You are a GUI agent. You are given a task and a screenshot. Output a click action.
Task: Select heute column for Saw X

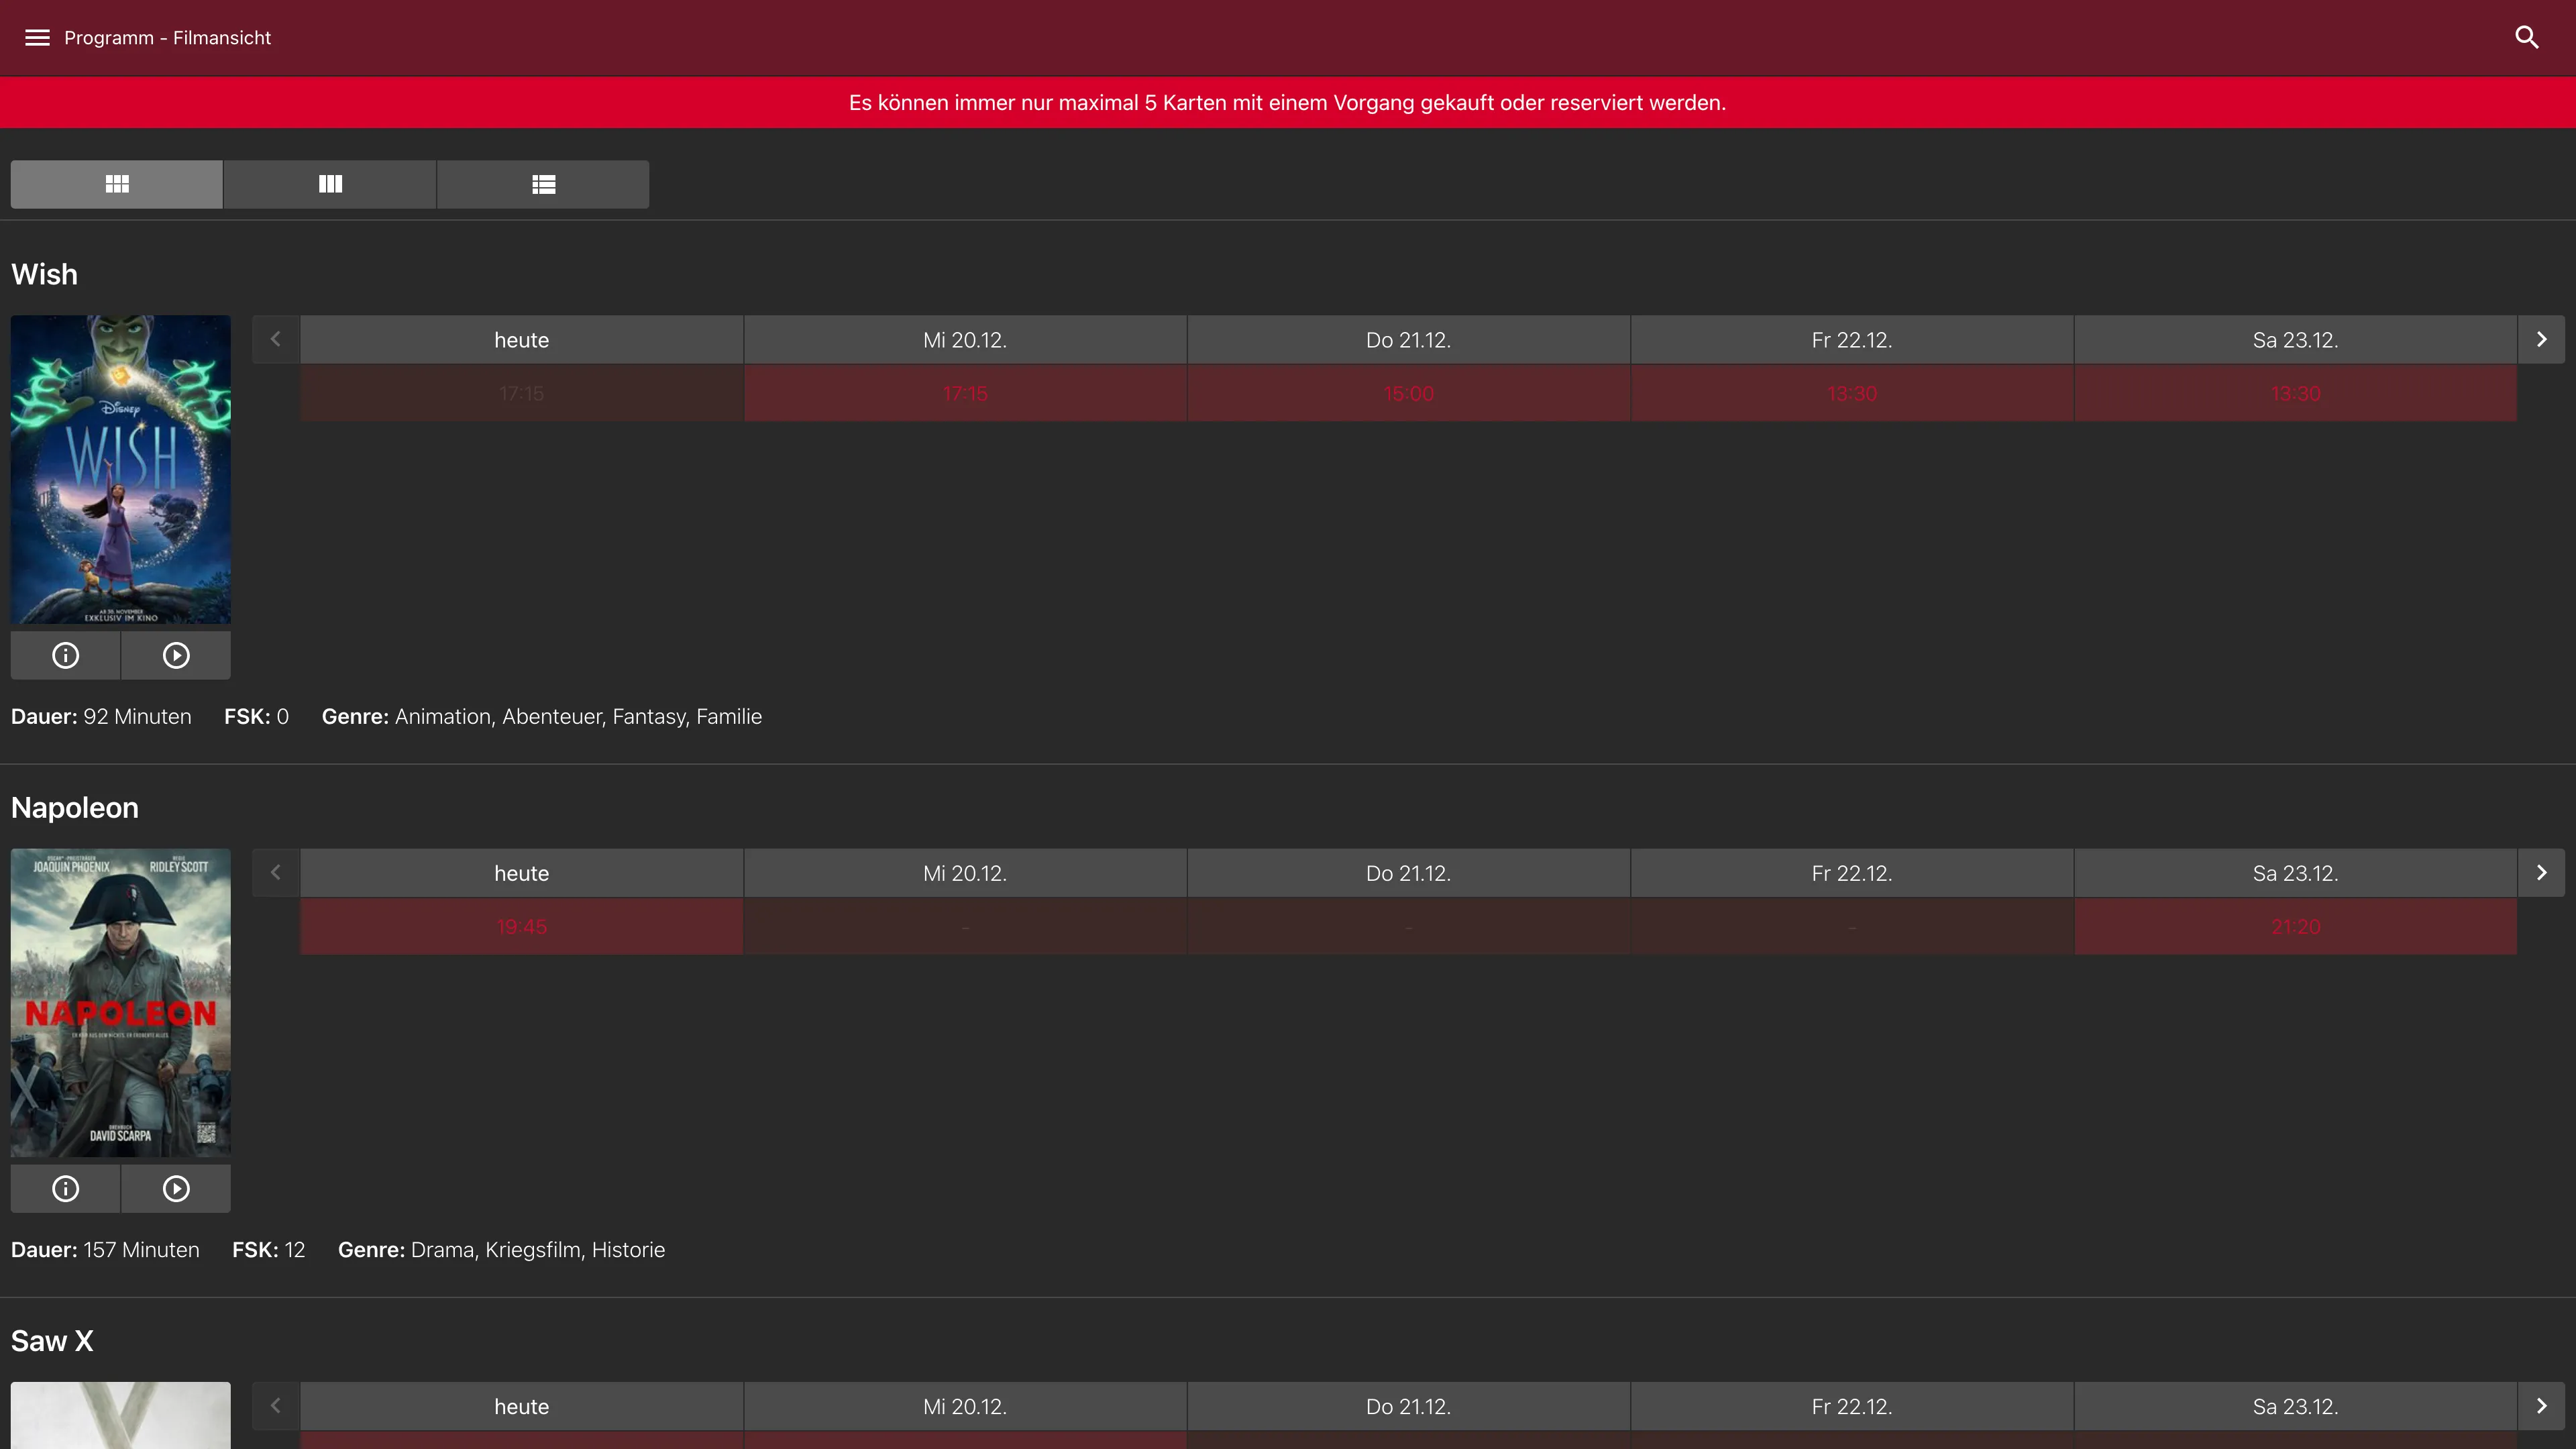coord(522,1406)
